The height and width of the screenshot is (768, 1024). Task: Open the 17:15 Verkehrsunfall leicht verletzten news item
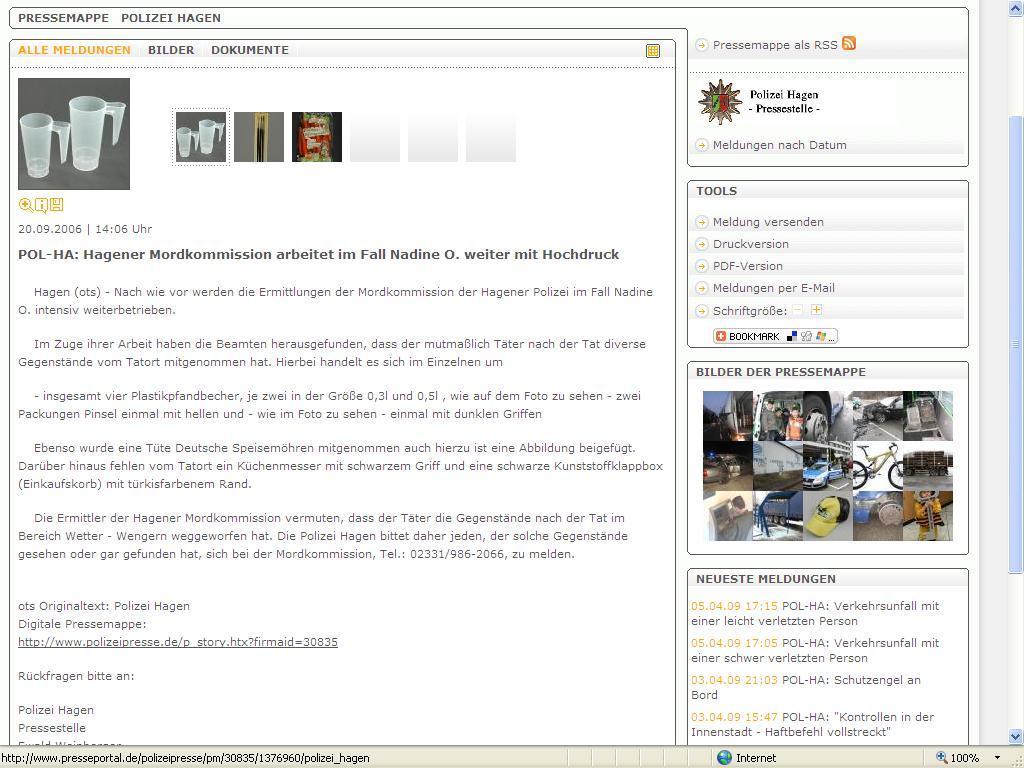tap(815, 613)
